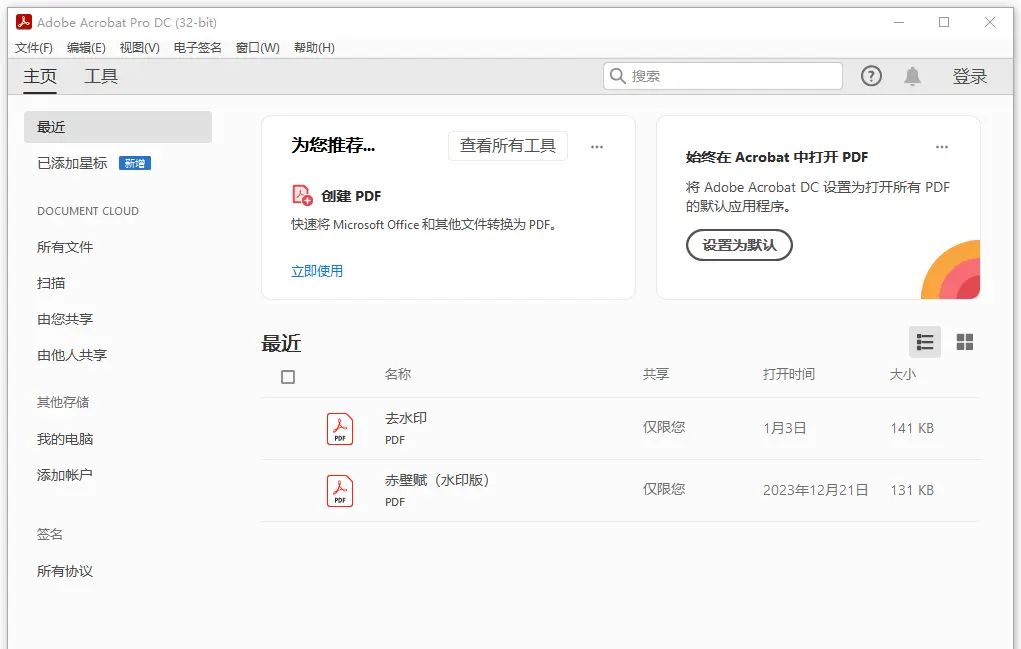Switch to the 工具 tab
This screenshot has height=649, width=1021.
click(101, 77)
